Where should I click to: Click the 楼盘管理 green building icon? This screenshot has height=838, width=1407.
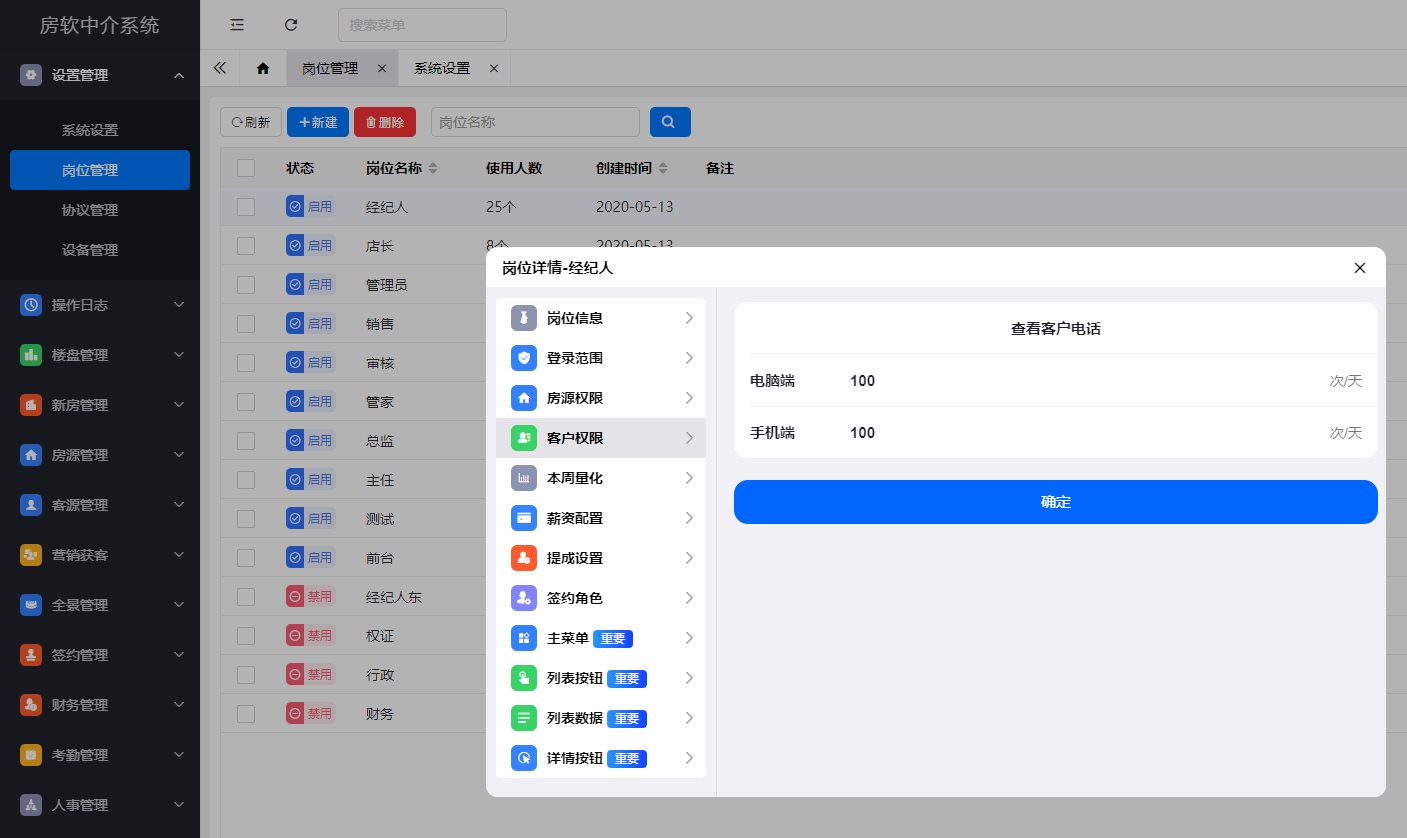31,355
